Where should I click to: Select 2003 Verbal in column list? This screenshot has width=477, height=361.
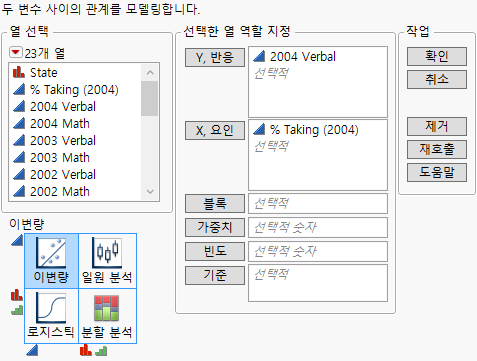click(x=63, y=140)
